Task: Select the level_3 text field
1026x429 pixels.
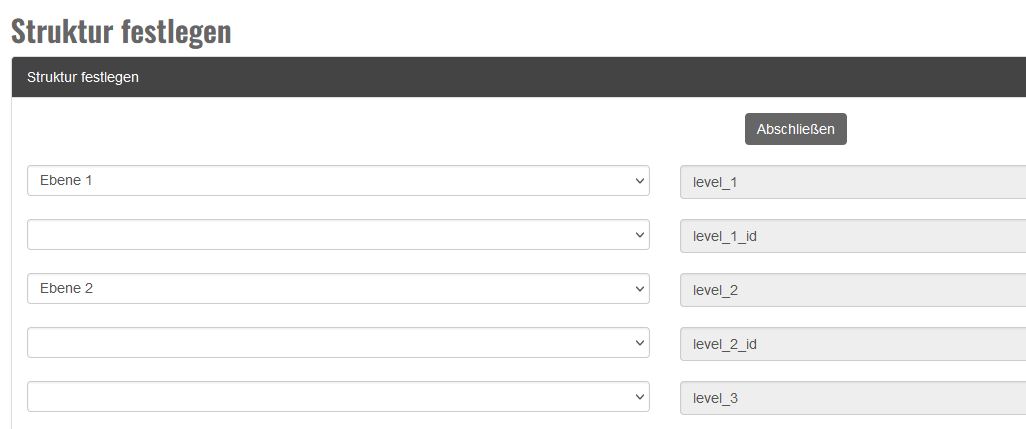Action: point(852,398)
